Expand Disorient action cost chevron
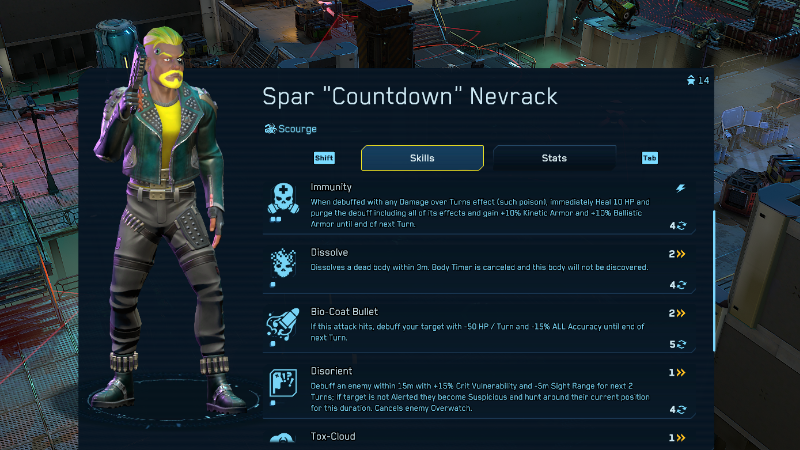This screenshot has height=450, width=800. (x=681, y=372)
